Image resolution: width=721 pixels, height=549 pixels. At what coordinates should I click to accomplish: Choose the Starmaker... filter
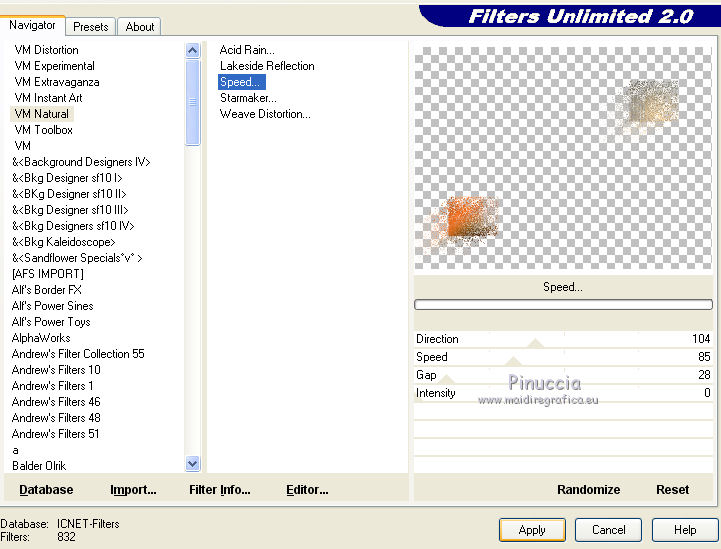[x=248, y=98]
